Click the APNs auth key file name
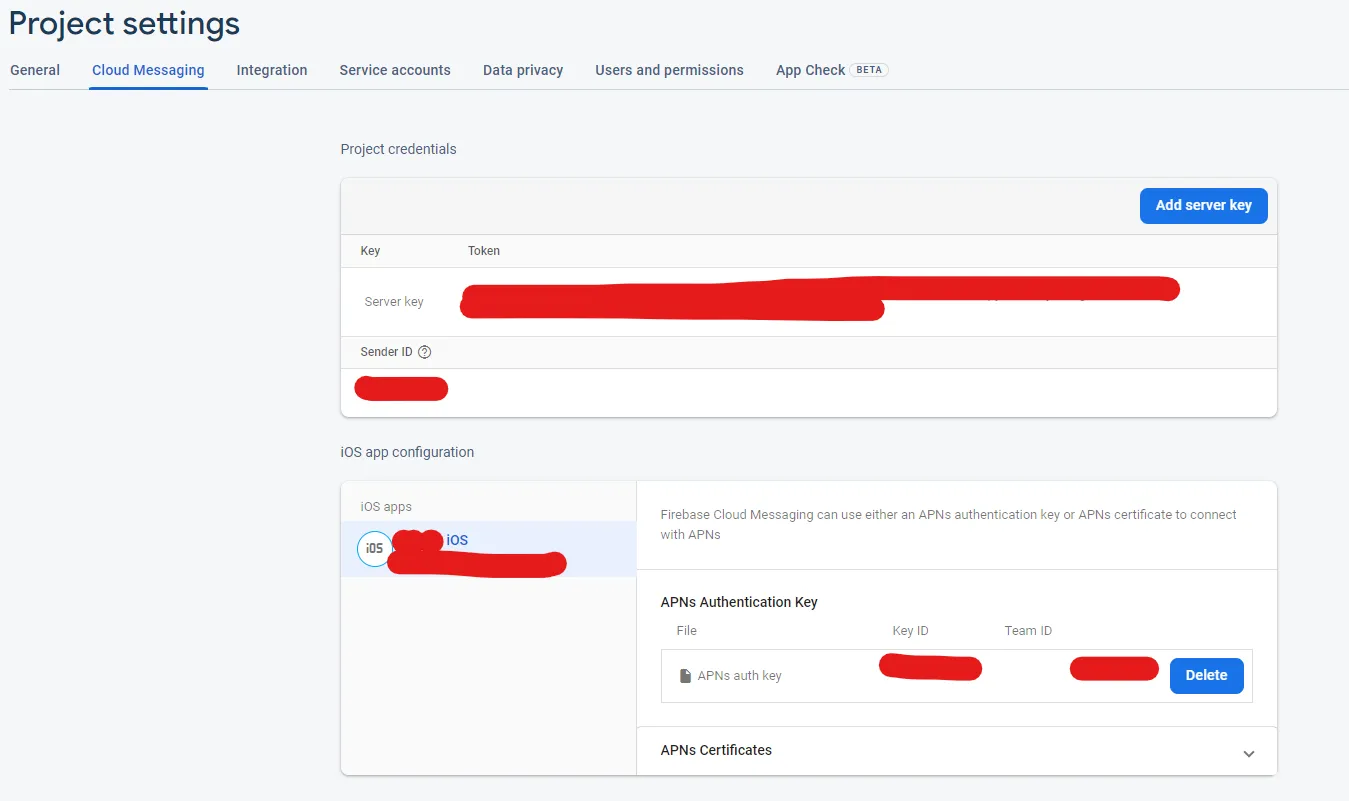Screen dimensions: 1349x801 point(740,676)
